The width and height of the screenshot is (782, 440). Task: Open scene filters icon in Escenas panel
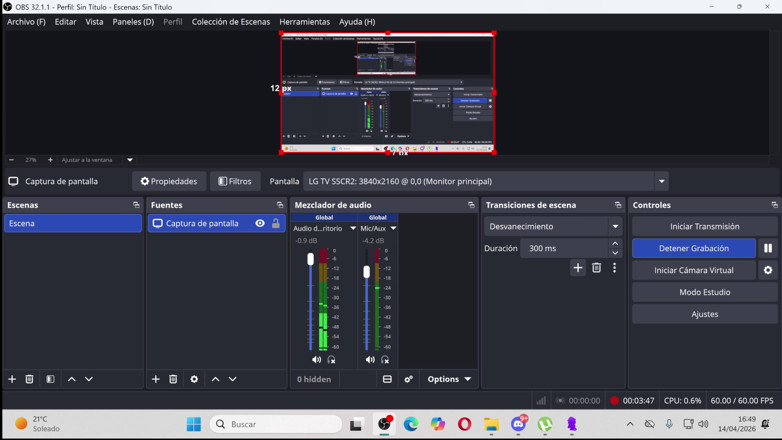coord(50,379)
